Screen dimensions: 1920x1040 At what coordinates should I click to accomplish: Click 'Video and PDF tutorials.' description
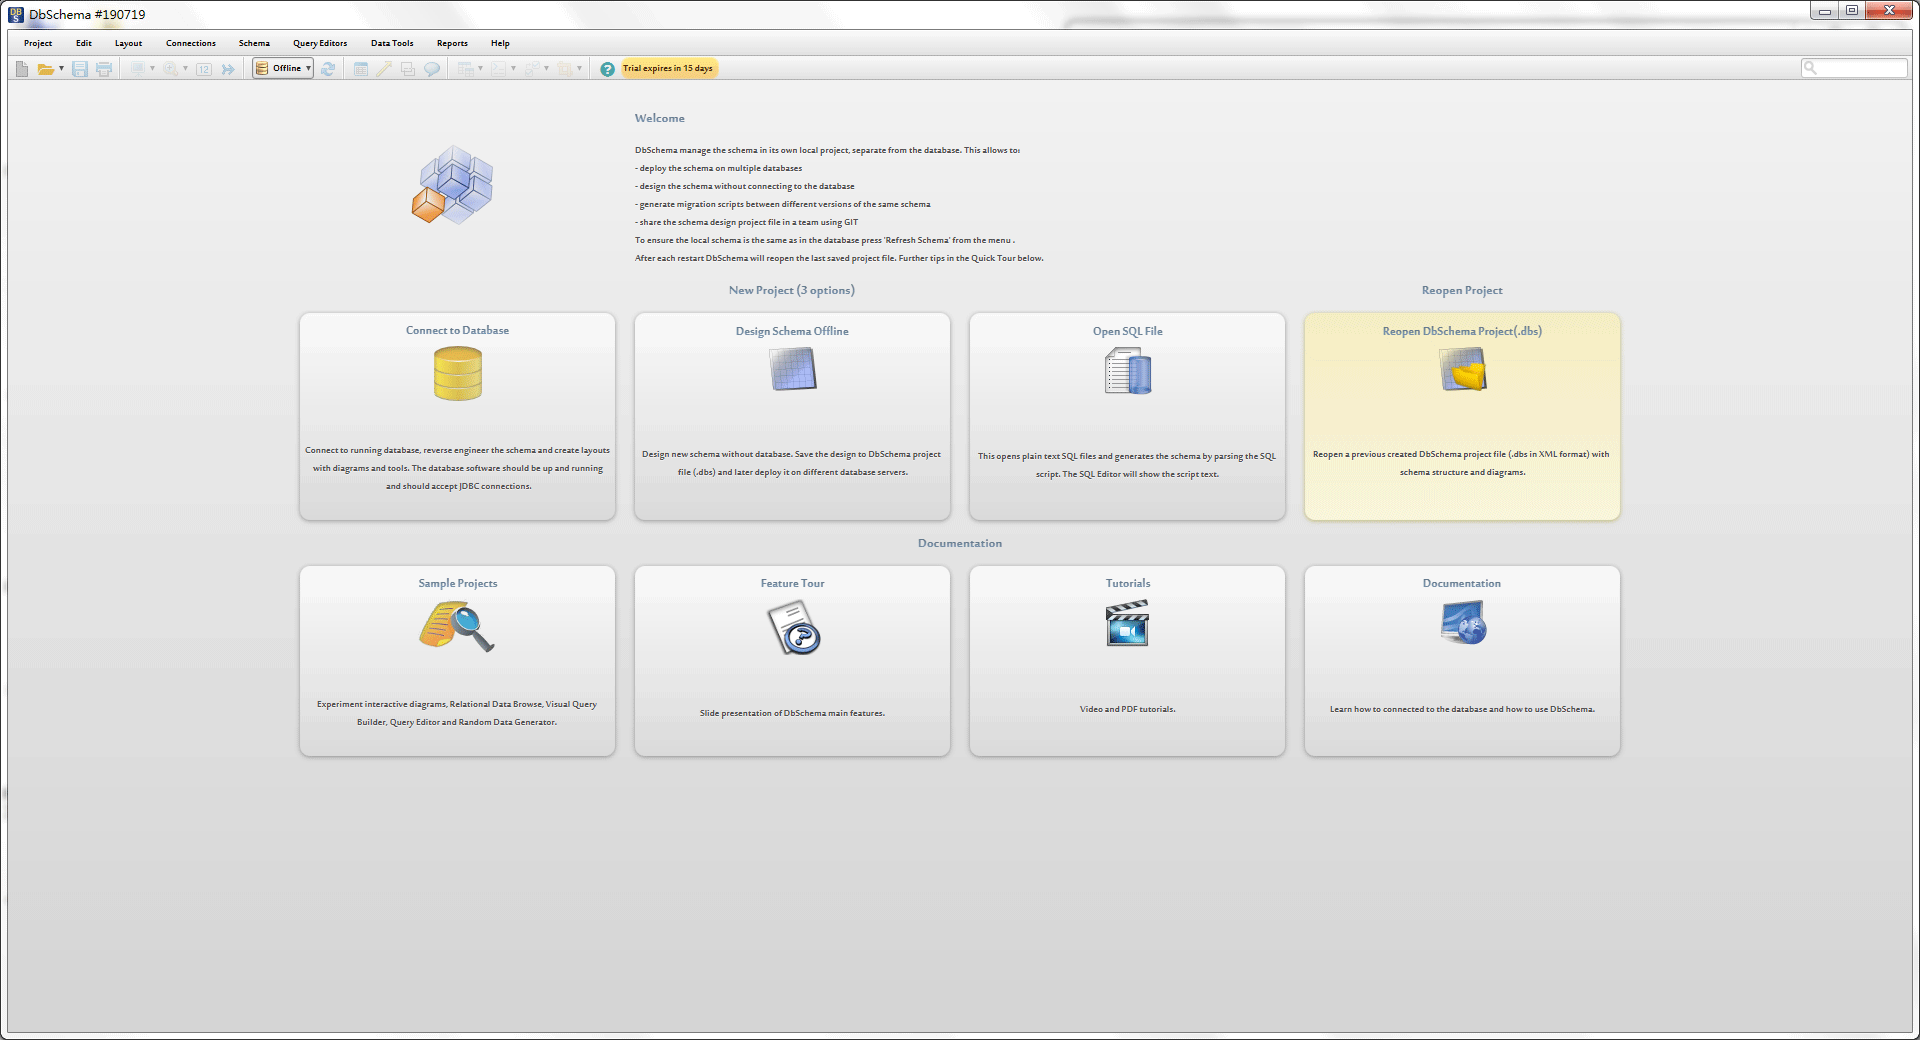[1127, 709]
